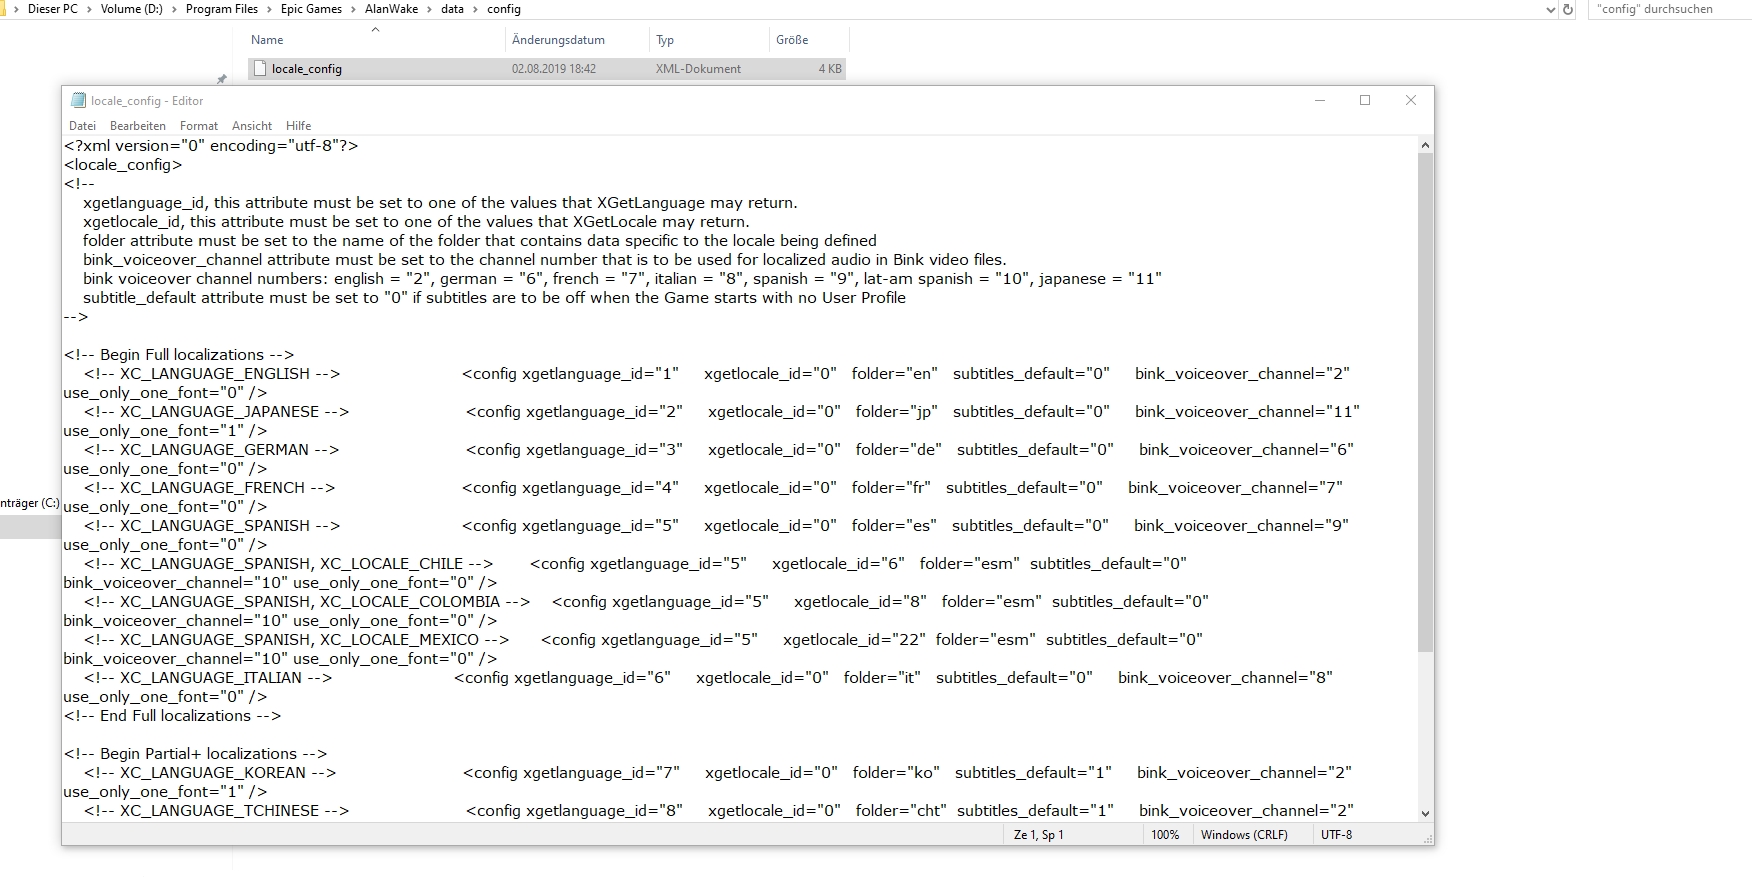Open the Bearbeiten menu

point(138,126)
